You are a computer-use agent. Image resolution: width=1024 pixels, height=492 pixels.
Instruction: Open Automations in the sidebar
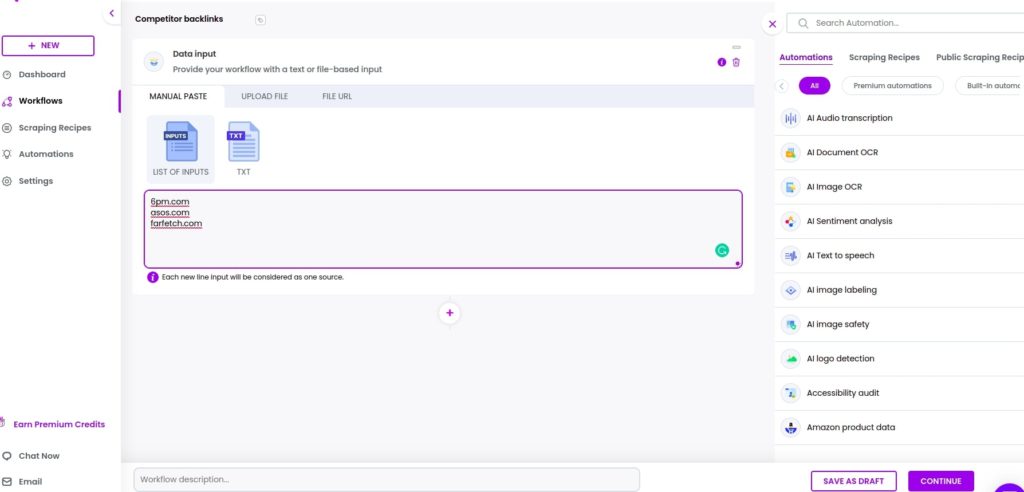click(46, 154)
